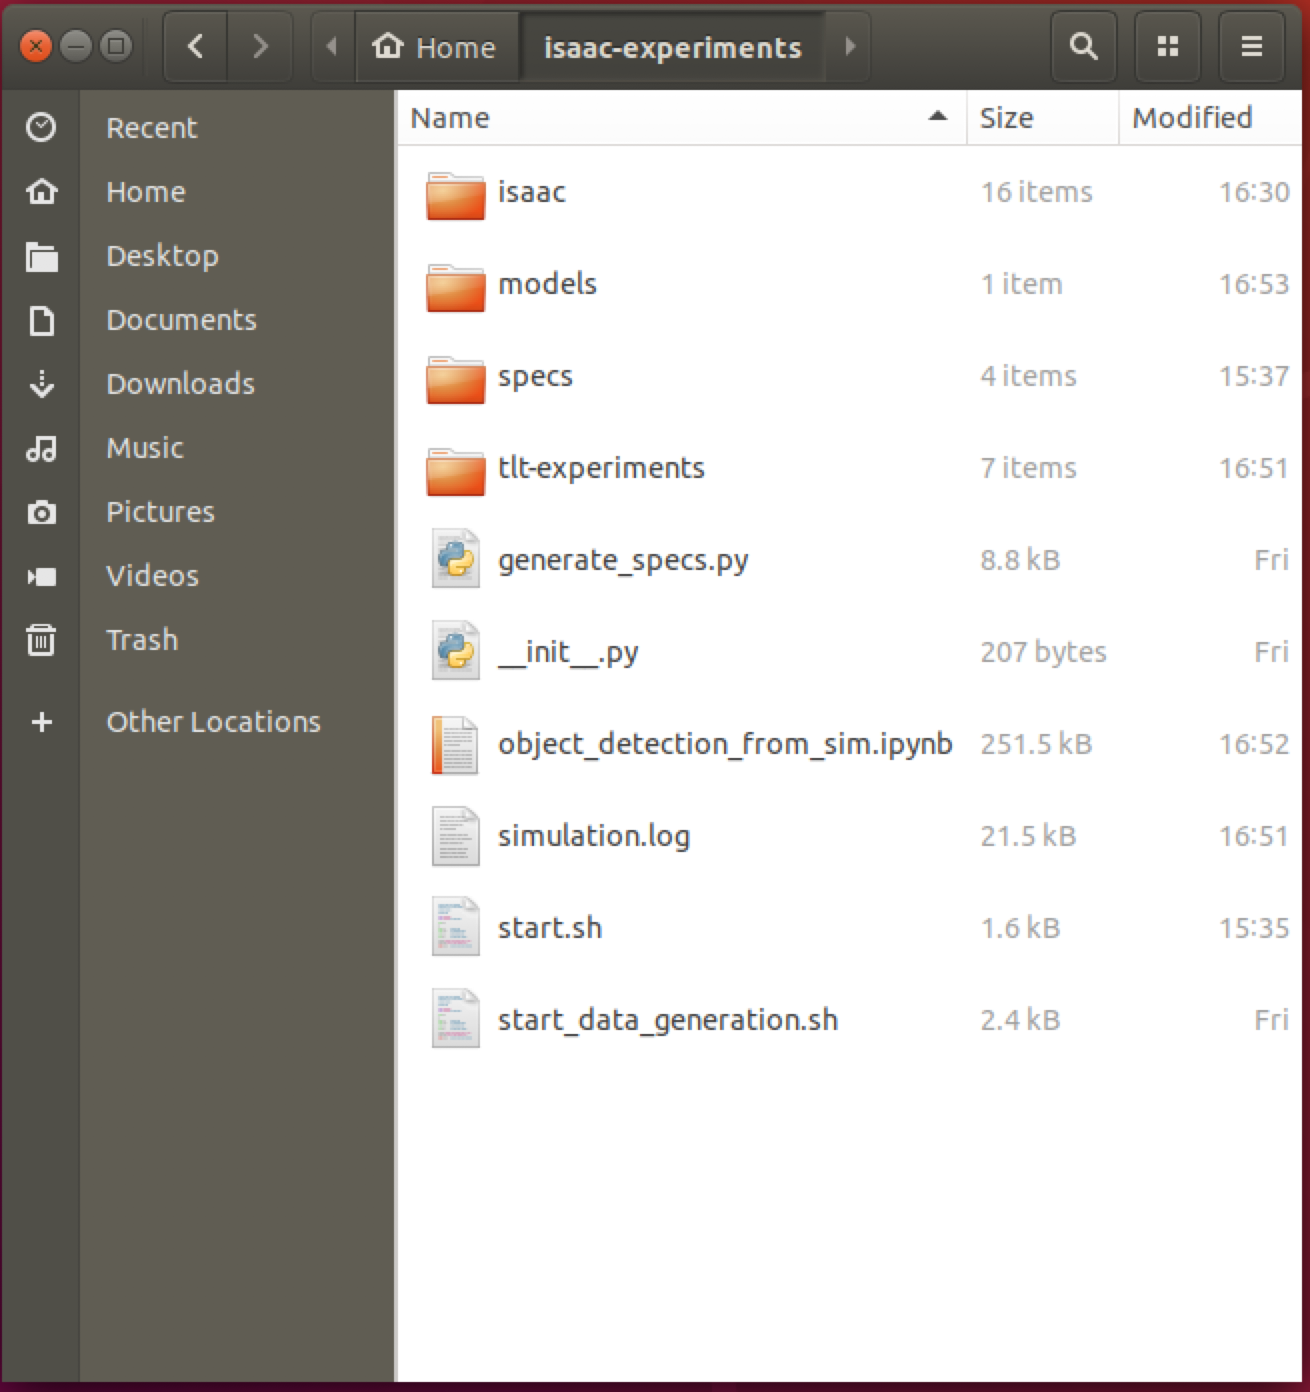Image resolution: width=1310 pixels, height=1392 pixels.
Task: Toggle sort direction arrow in Name column
Action: pos(937,117)
